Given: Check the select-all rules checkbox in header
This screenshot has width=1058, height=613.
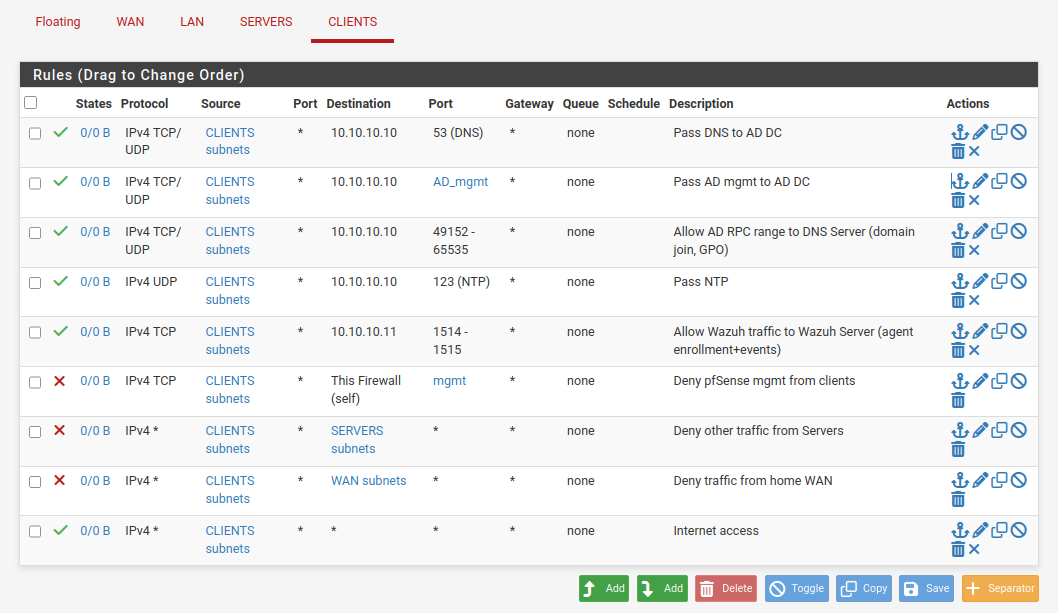Looking at the screenshot, I should point(30,103).
